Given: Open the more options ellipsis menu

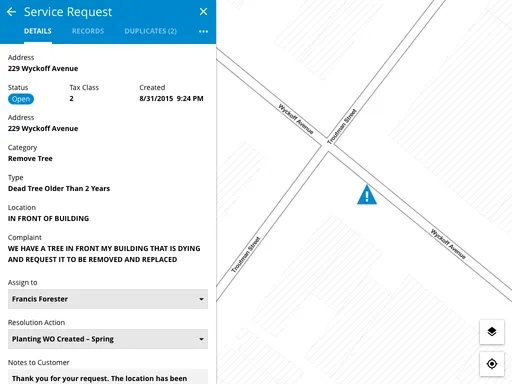Looking at the screenshot, I should point(203,31).
